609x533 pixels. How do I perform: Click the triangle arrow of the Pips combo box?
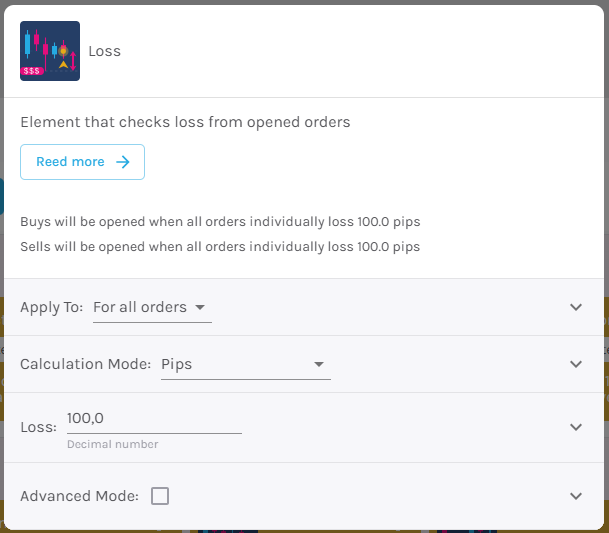319,364
